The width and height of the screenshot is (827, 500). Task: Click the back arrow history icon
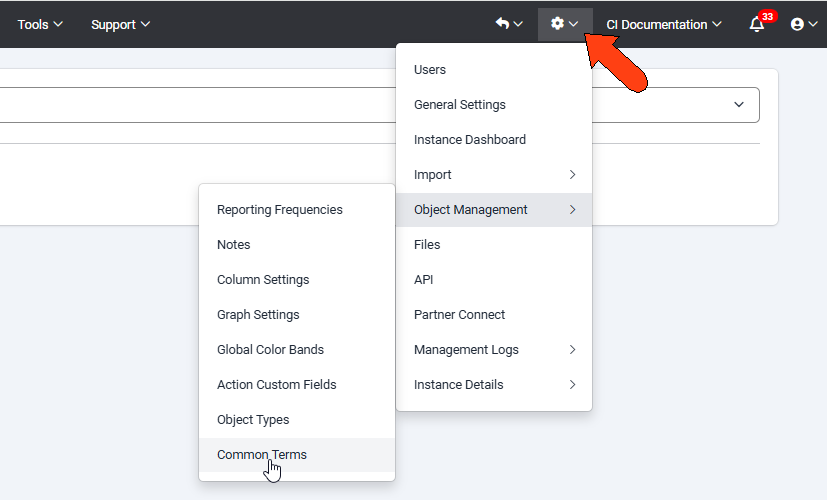pos(503,24)
